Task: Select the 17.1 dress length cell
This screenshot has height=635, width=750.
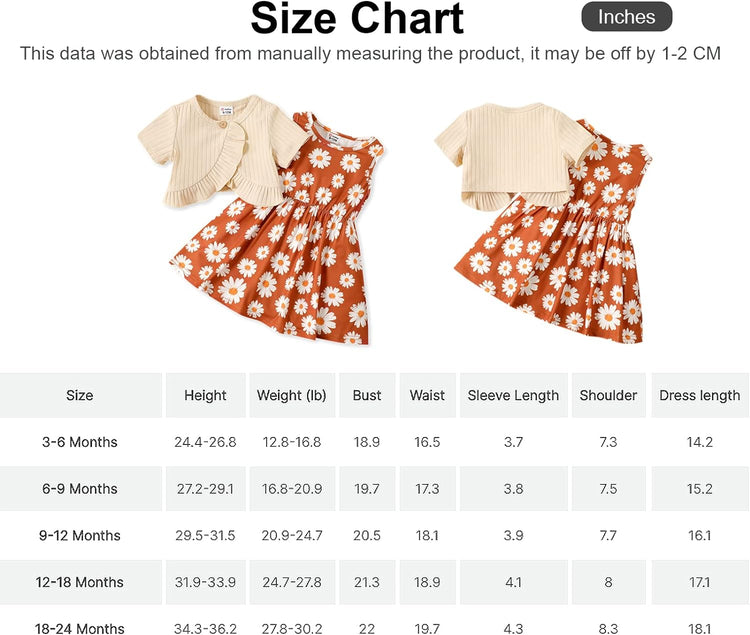Action: [x=699, y=582]
